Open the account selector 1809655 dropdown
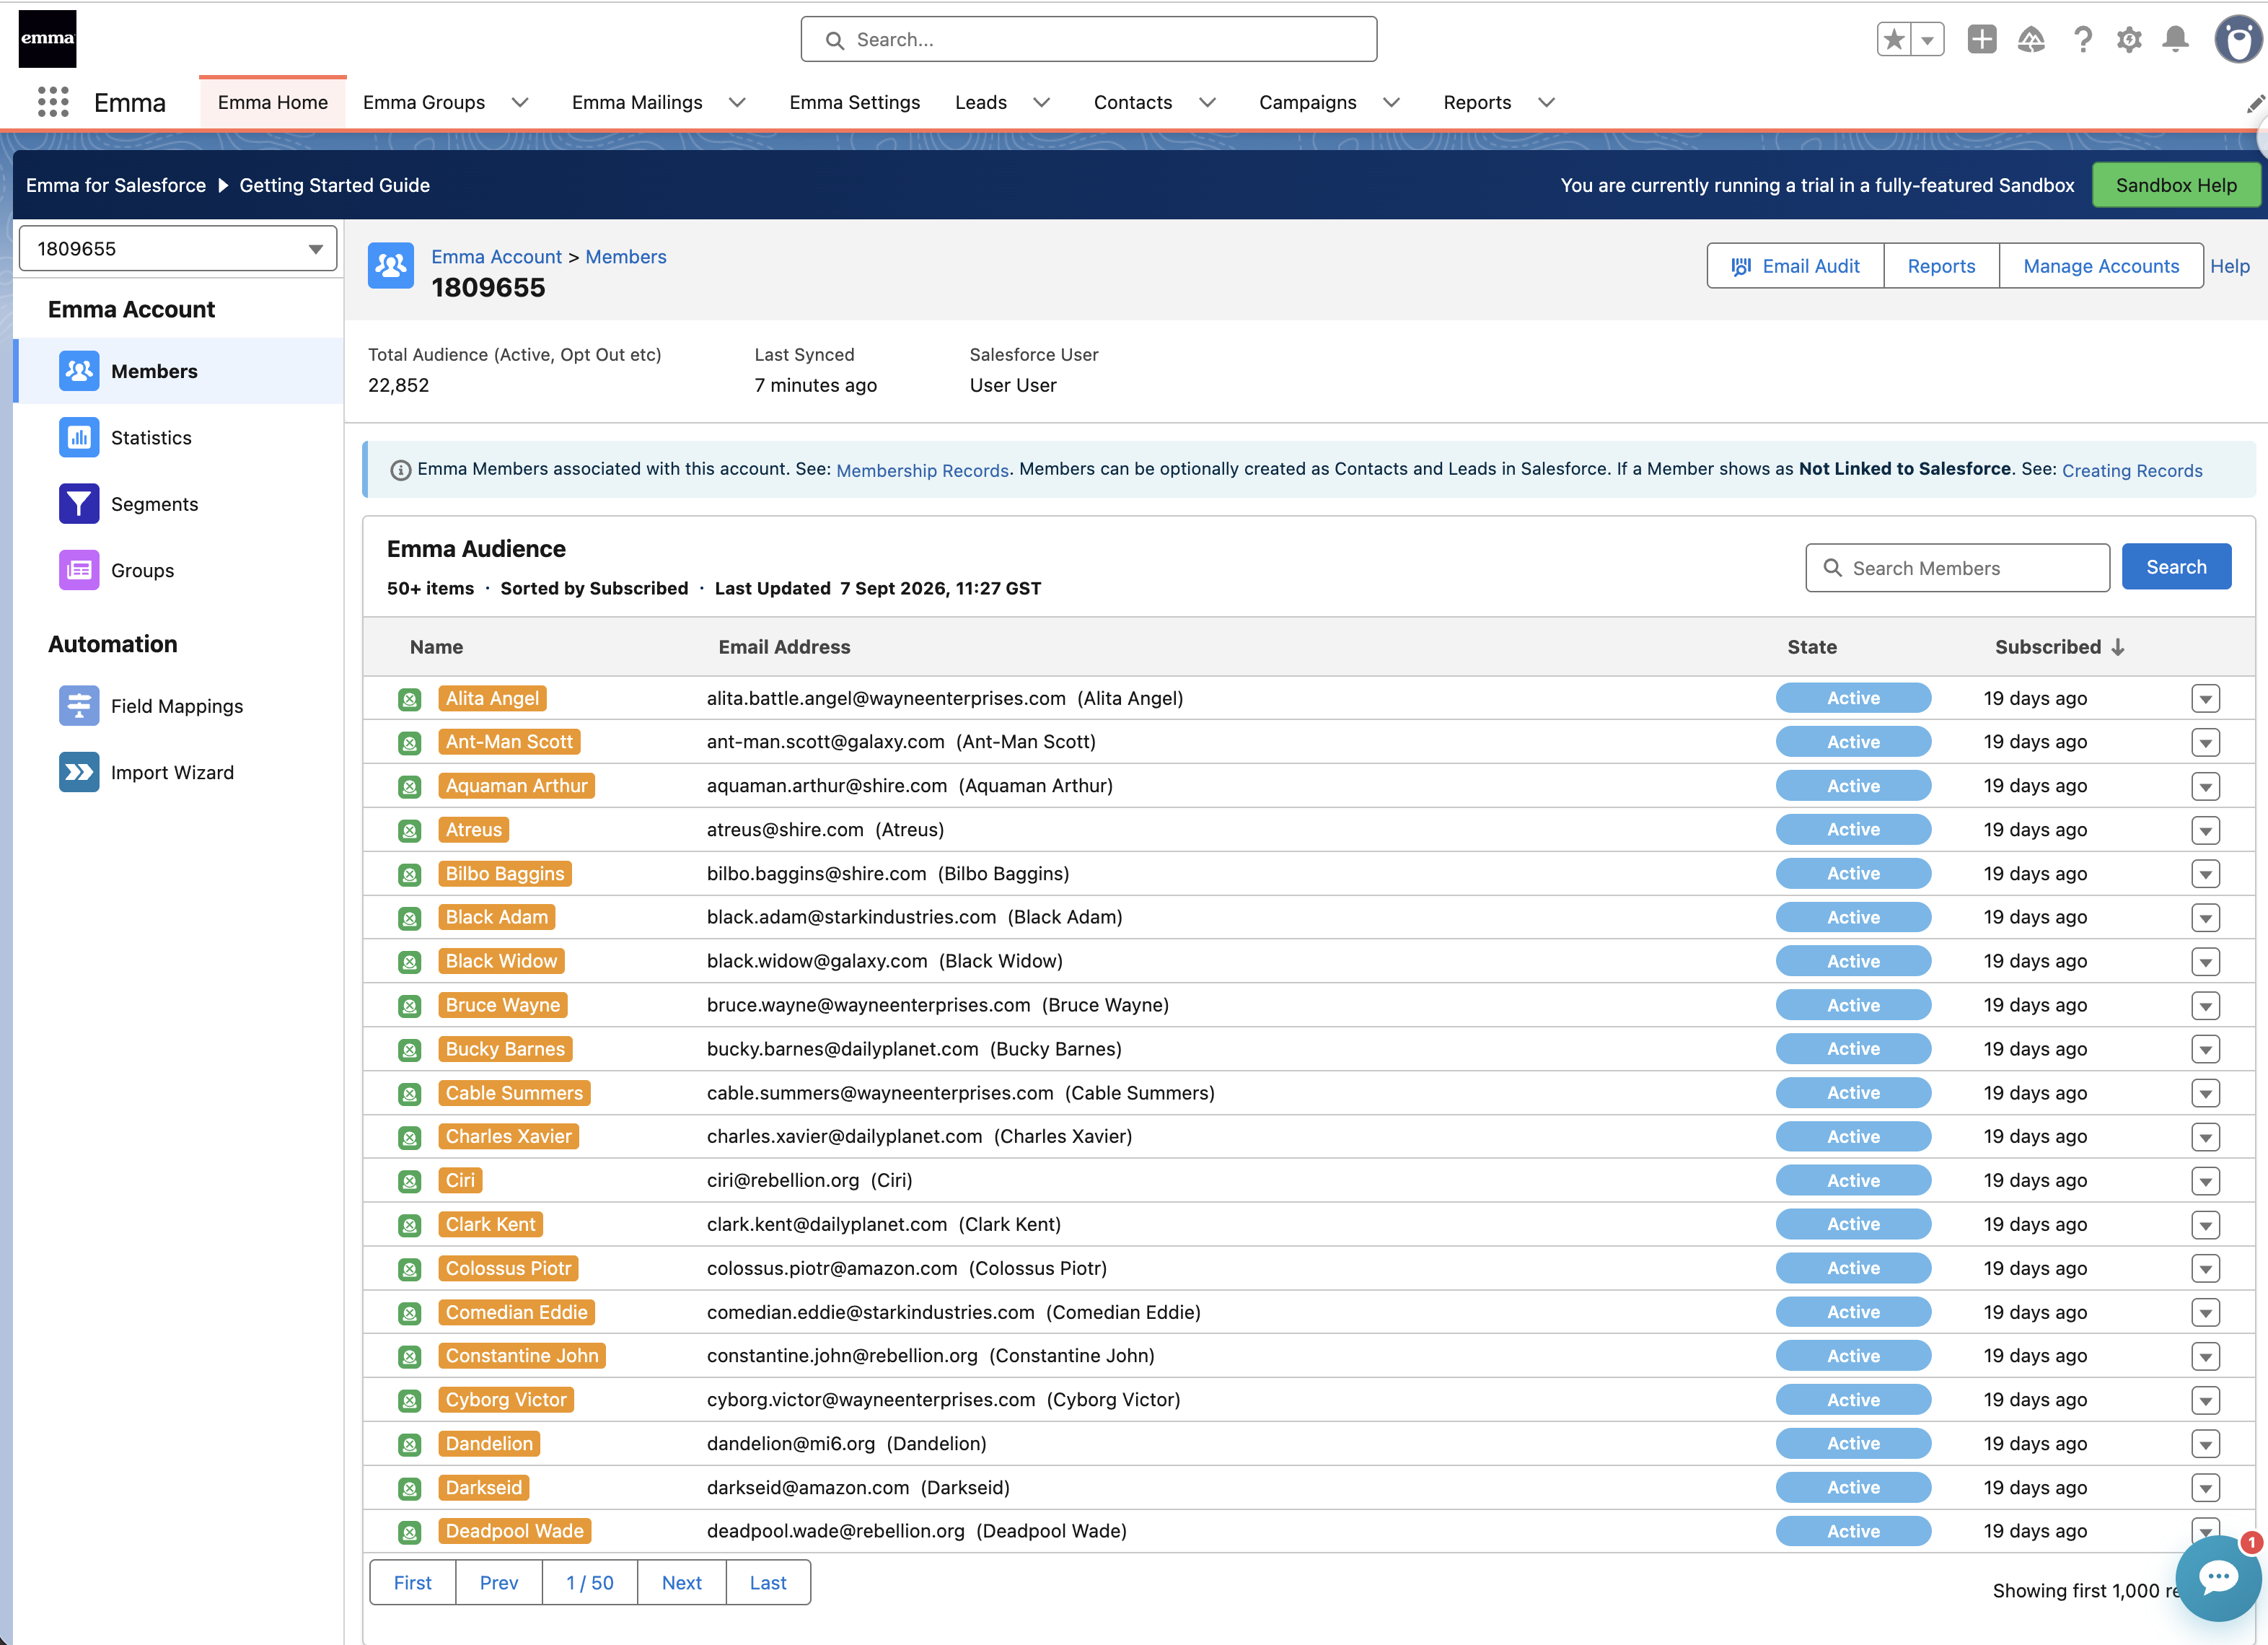 (178, 248)
